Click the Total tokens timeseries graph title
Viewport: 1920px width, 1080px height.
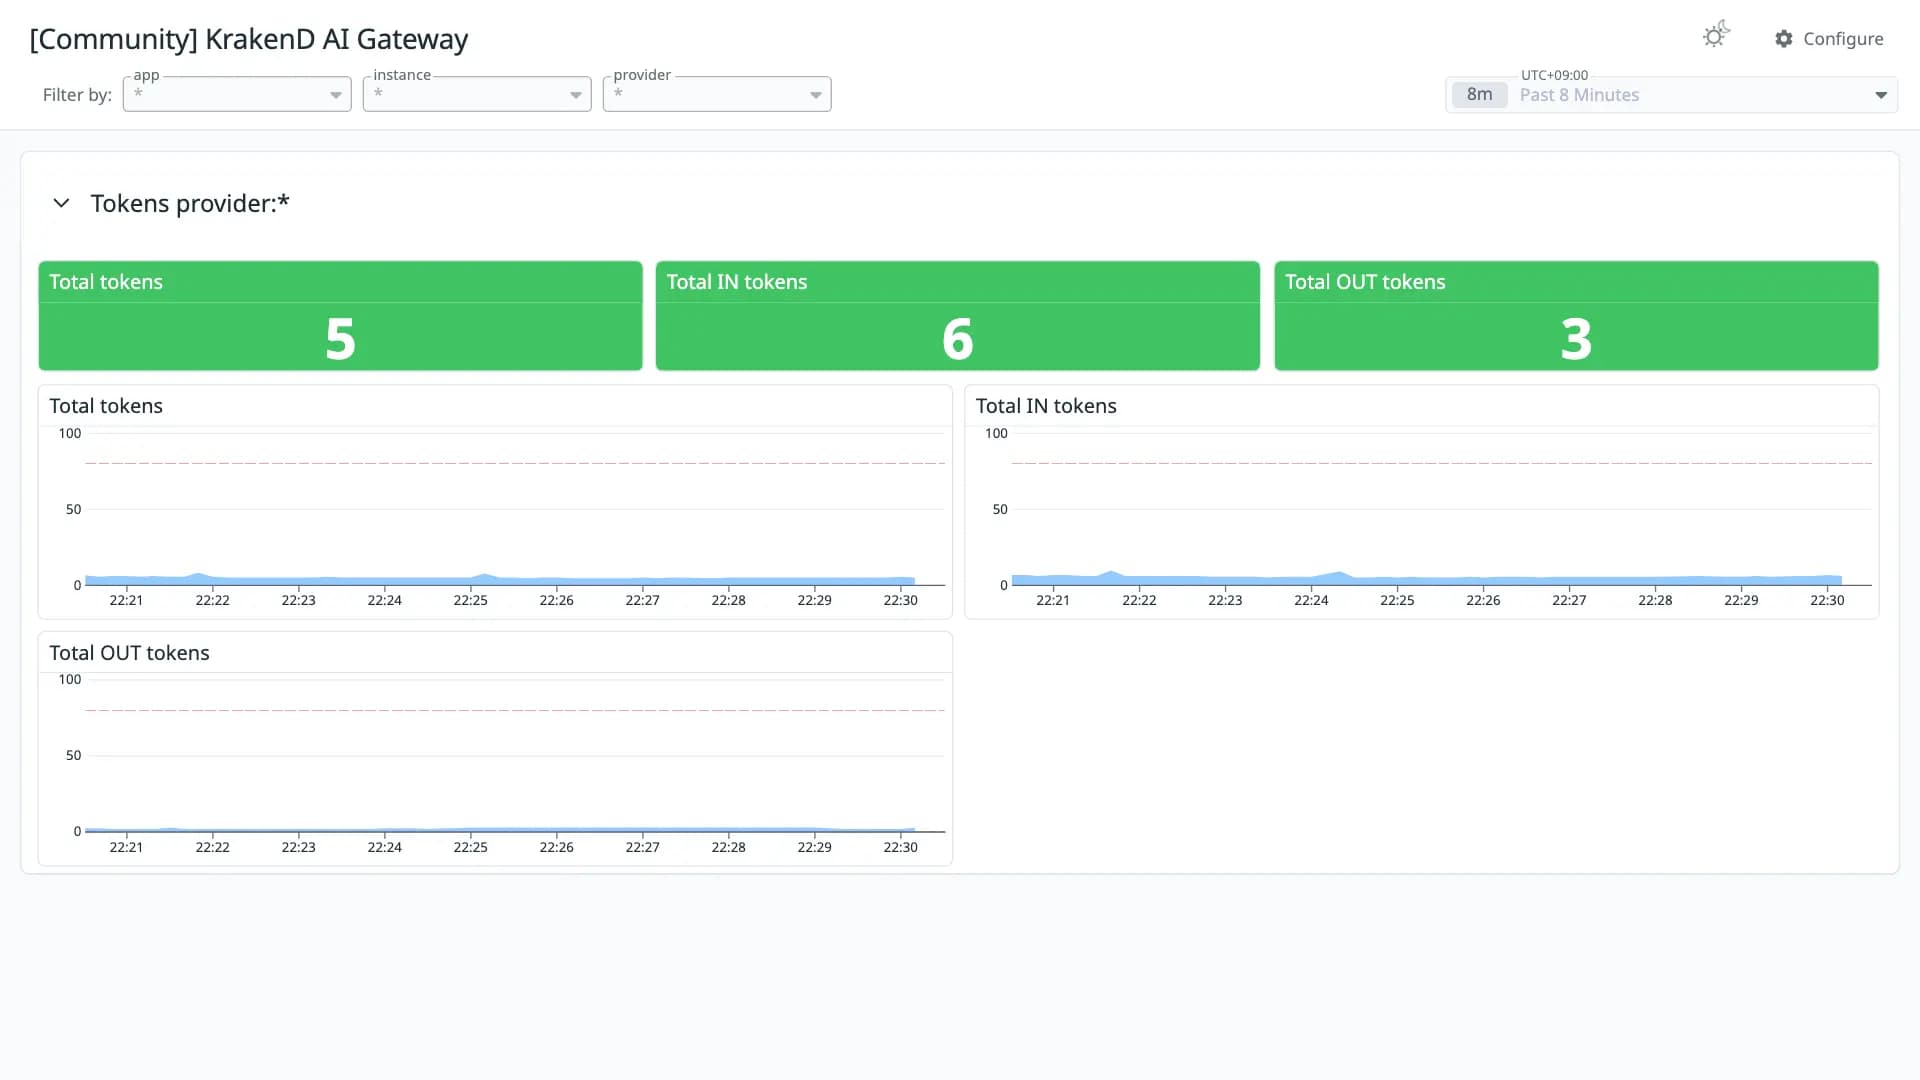point(106,406)
